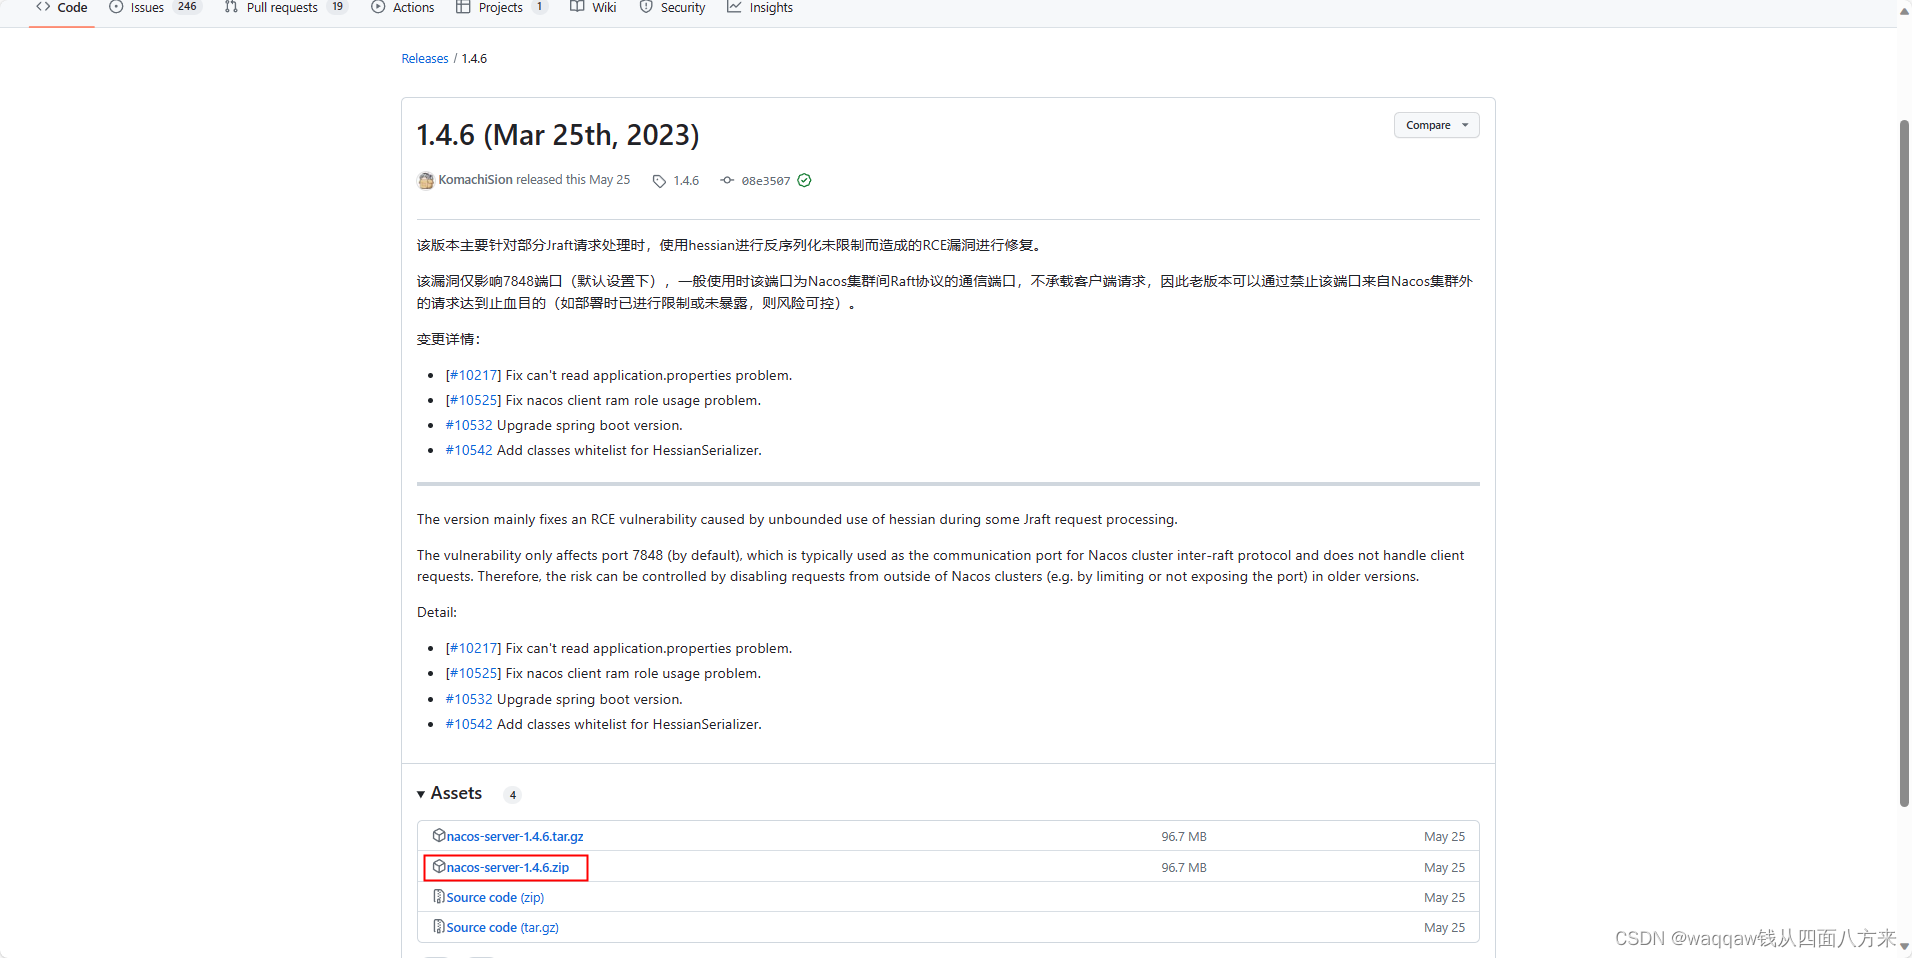
Task: Switch to the Projects tab
Action: (x=501, y=8)
